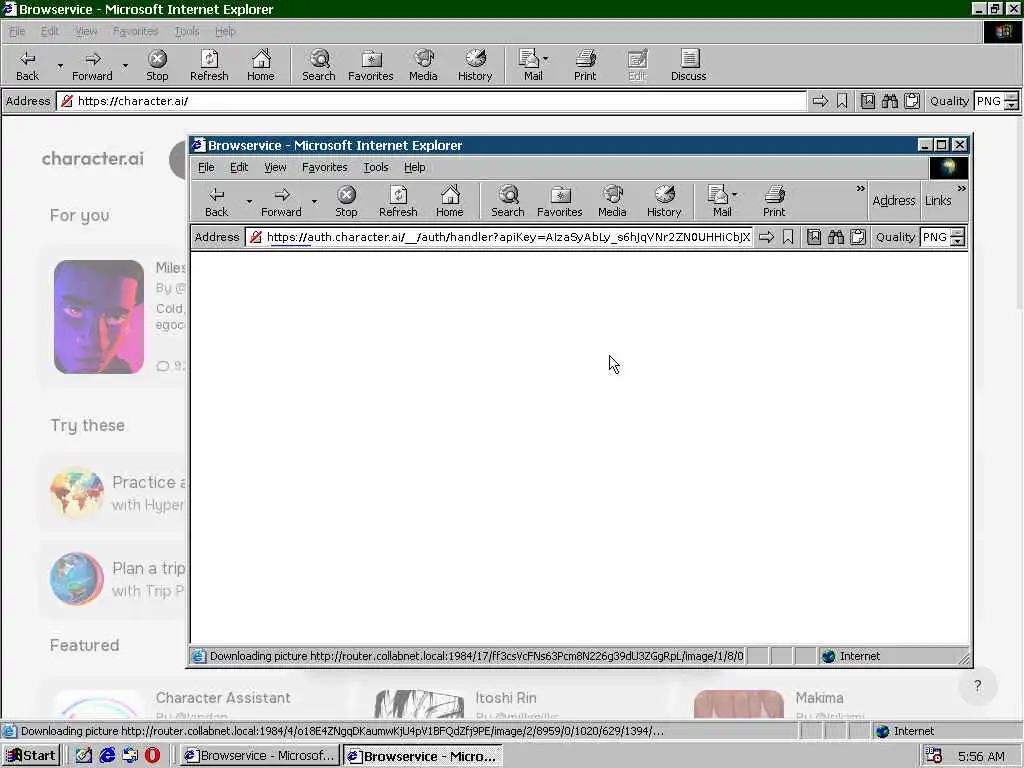
Task: Click Quality stepper in background window
Action: click(1011, 101)
